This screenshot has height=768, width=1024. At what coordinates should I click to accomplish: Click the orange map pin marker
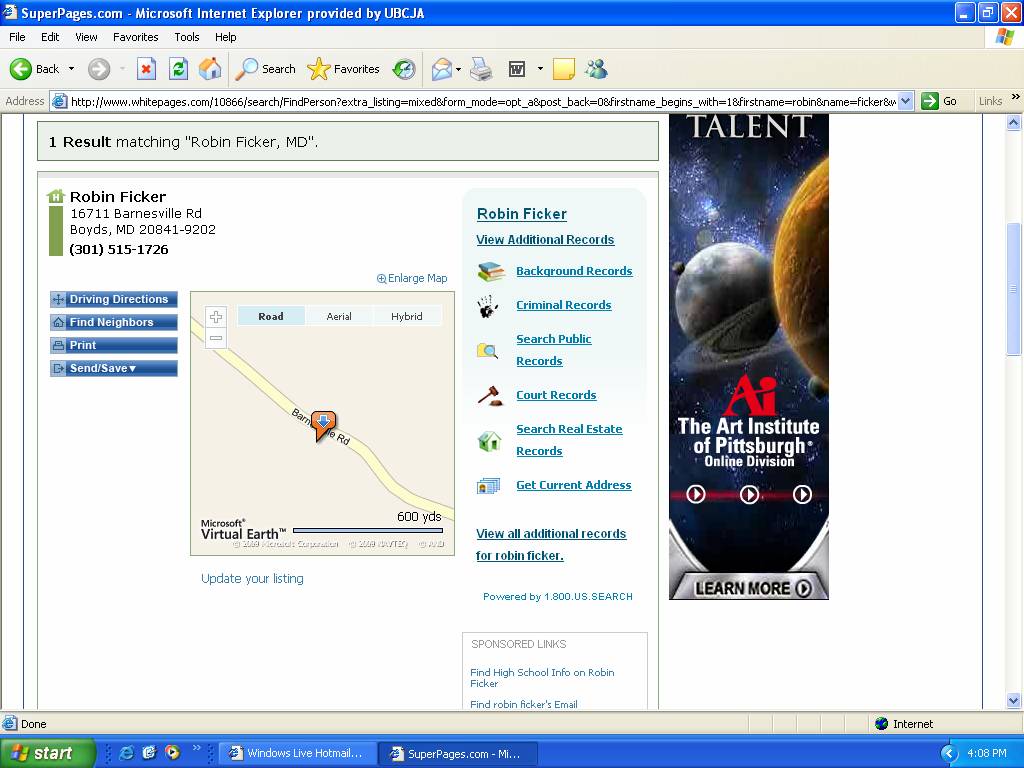tap(323, 424)
